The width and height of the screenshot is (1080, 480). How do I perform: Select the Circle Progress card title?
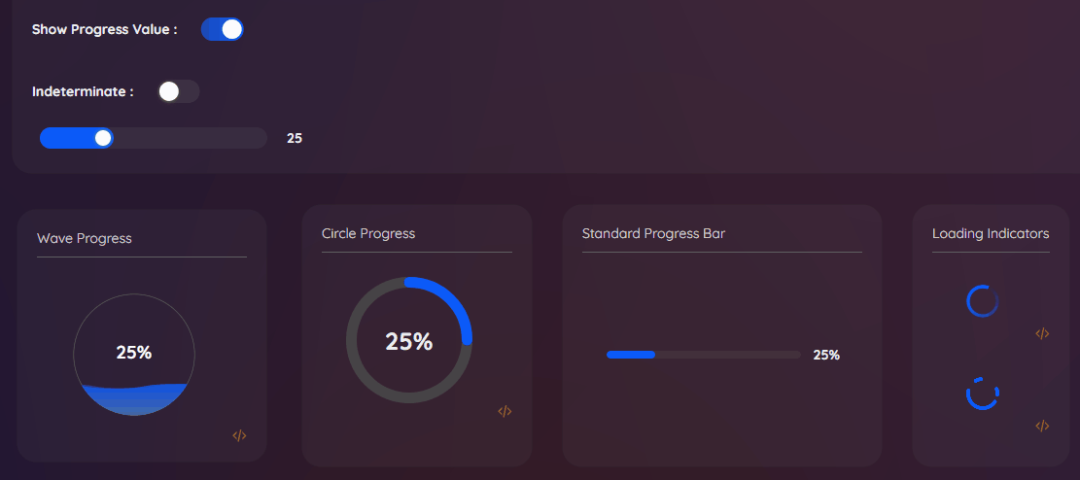(x=368, y=233)
